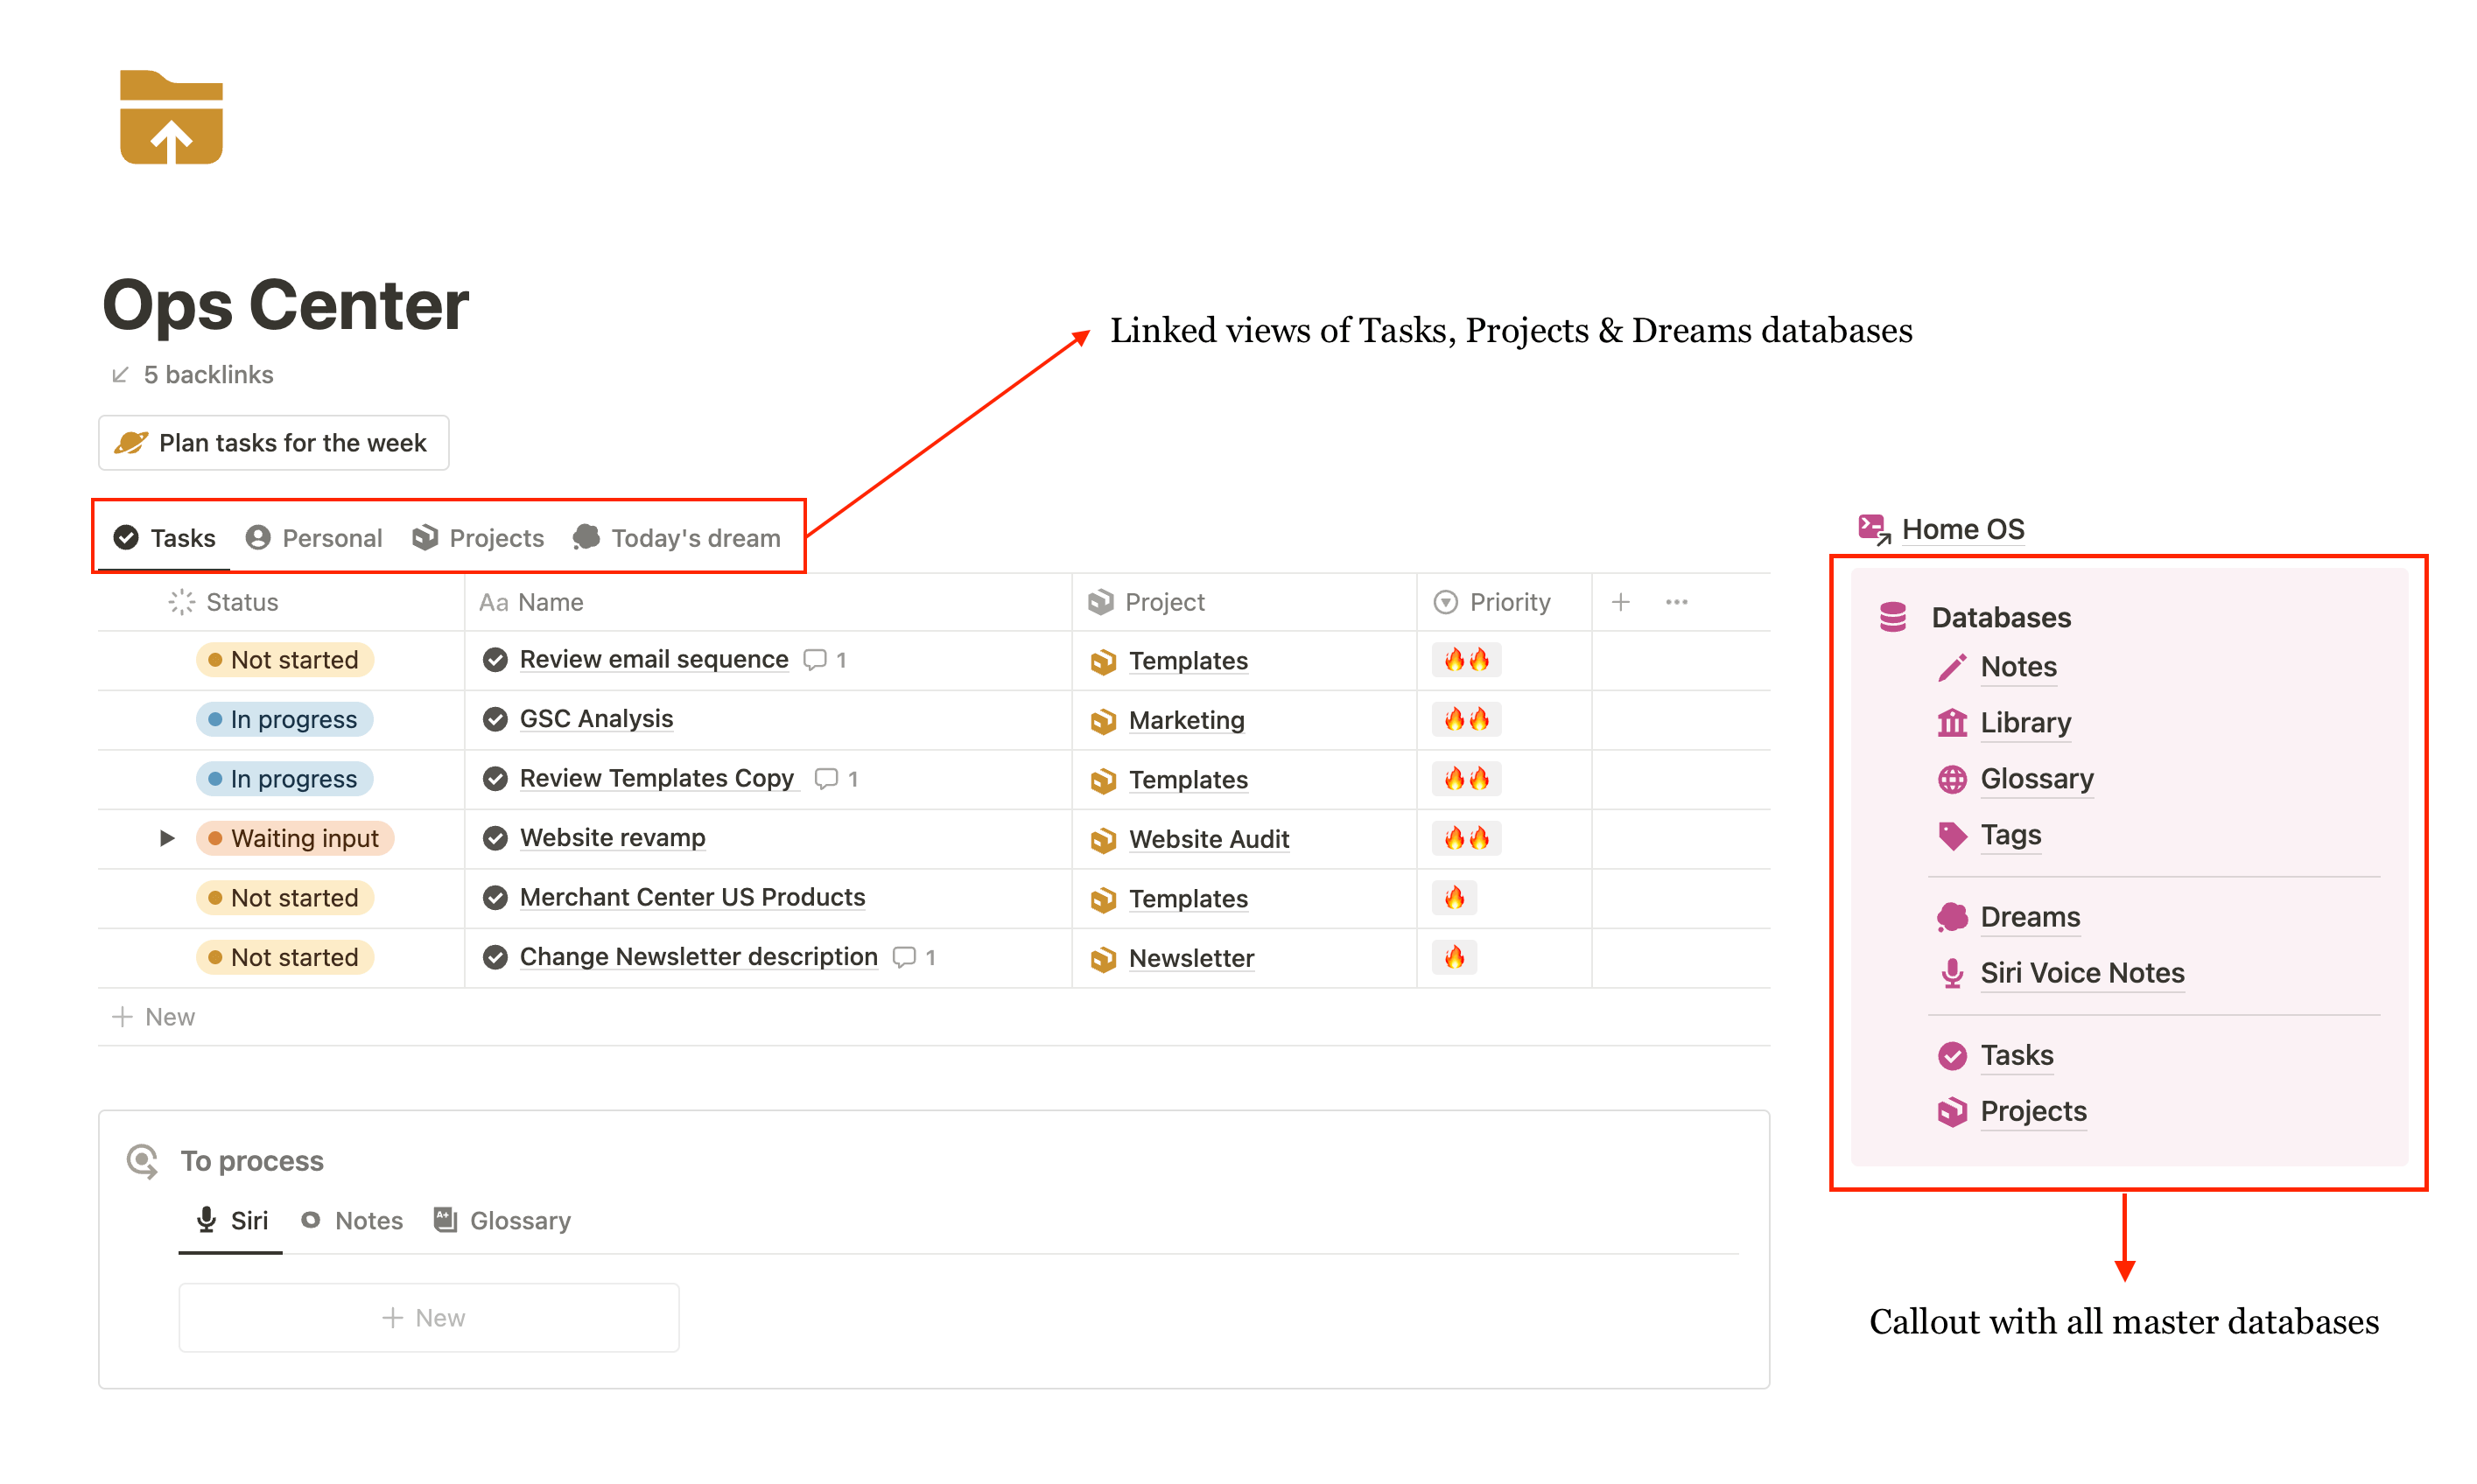The width and height of the screenshot is (2477, 1484).
Task: Click the New task button in list
Action: [x=159, y=1016]
